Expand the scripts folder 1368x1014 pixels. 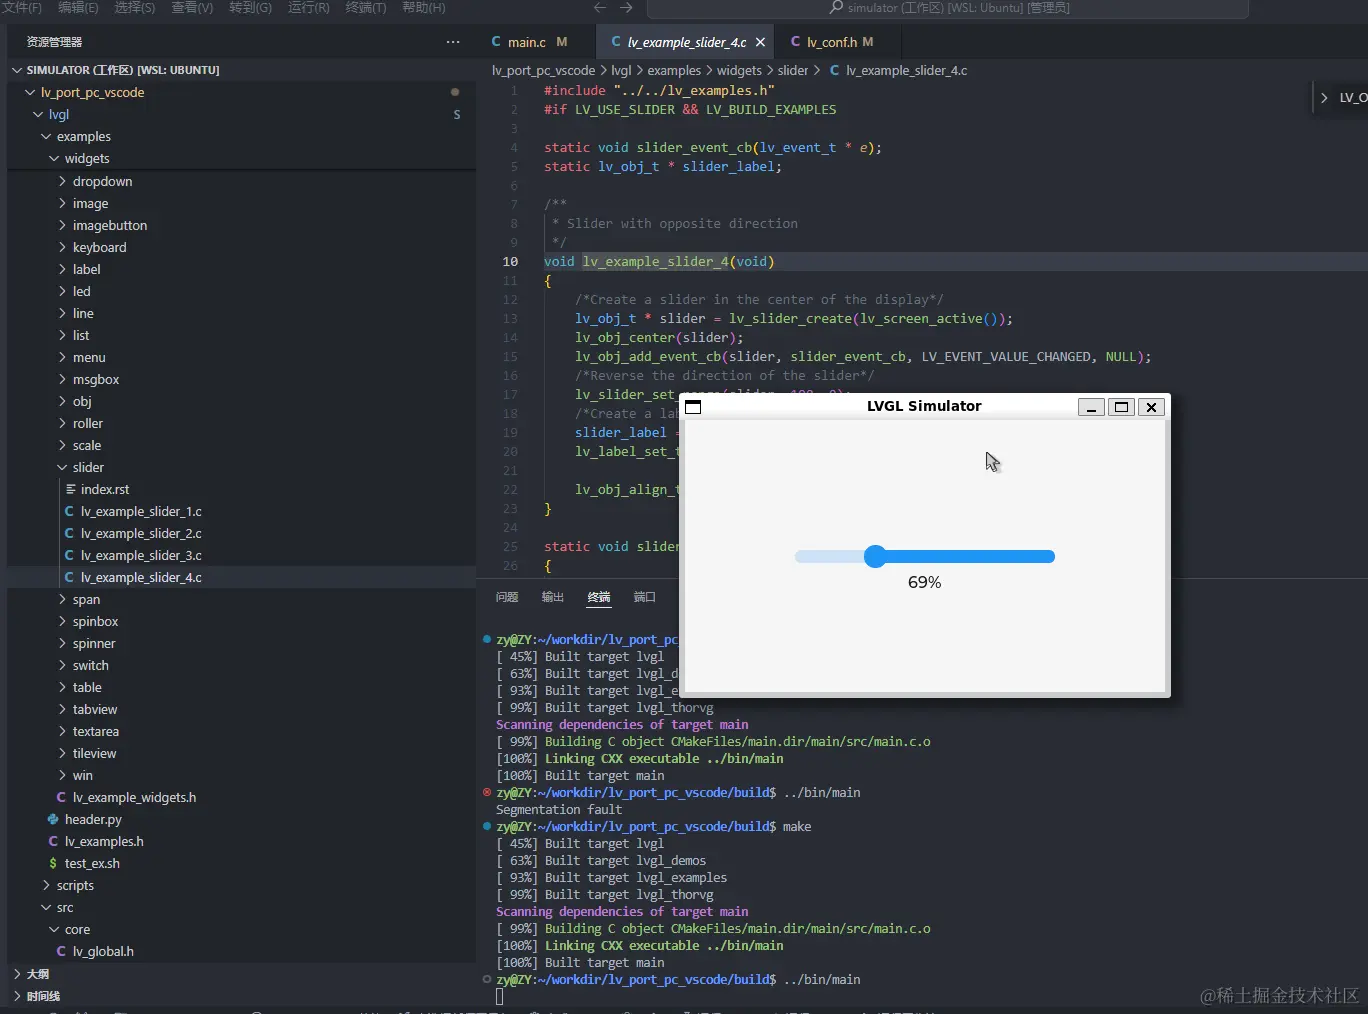46,885
